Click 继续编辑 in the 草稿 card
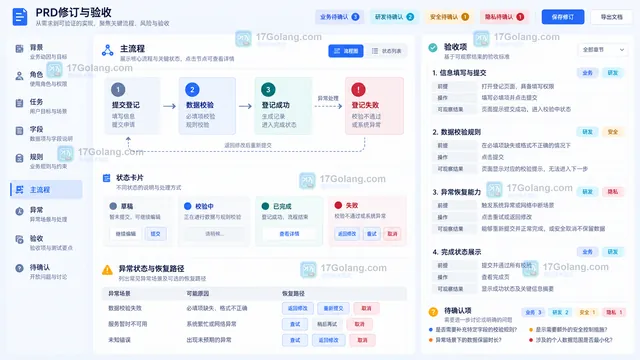 pos(126,234)
